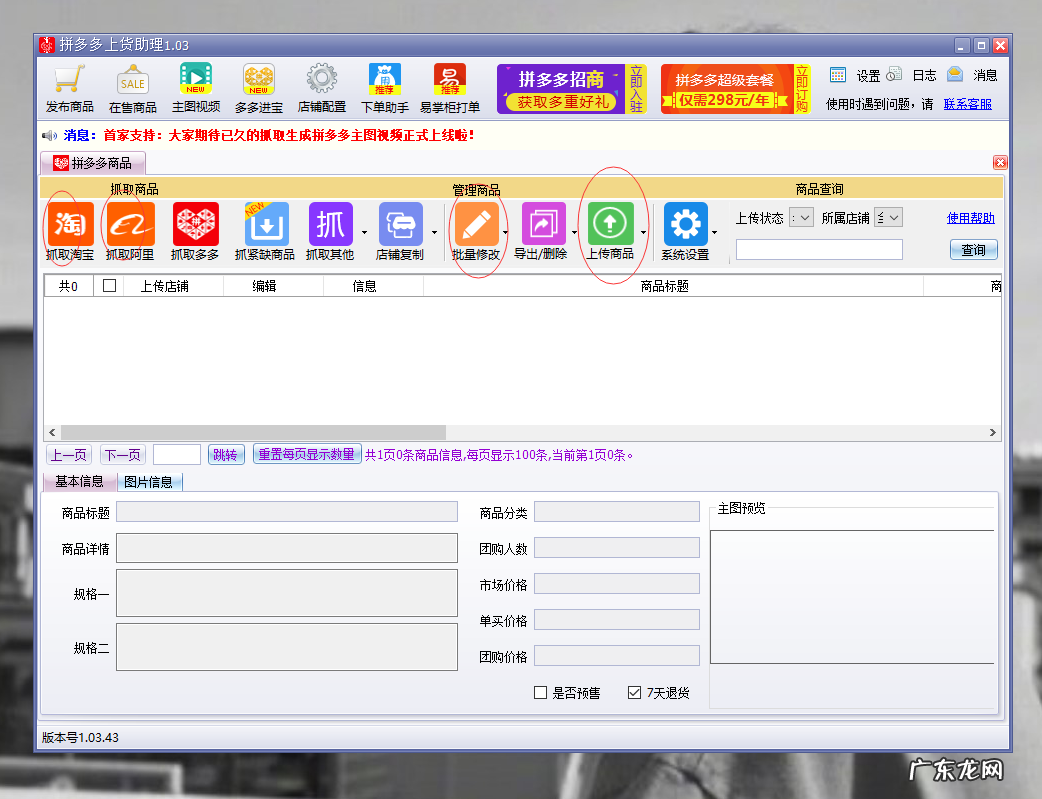1042x799 pixels.
Task: Click the 抓取多多 icon
Action: click(195, 225)
